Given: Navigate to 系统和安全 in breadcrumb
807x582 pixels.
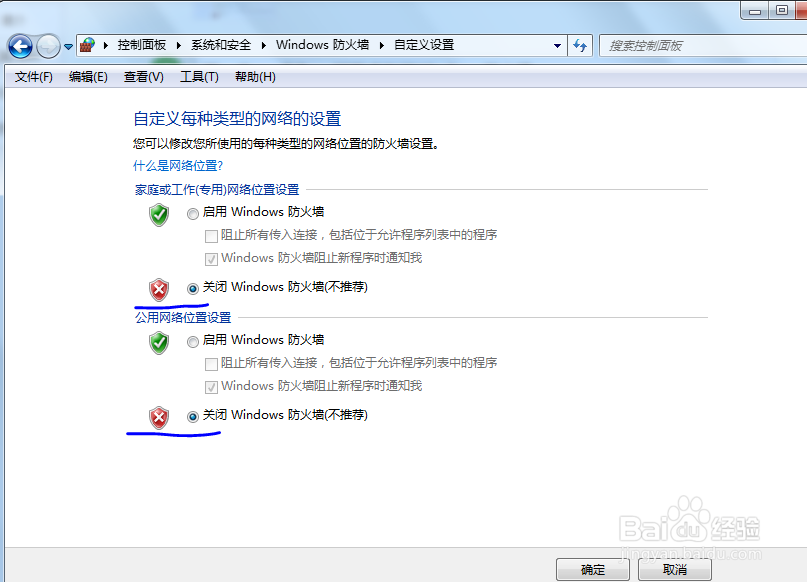Looking at the screenshot, I should 221,45.
